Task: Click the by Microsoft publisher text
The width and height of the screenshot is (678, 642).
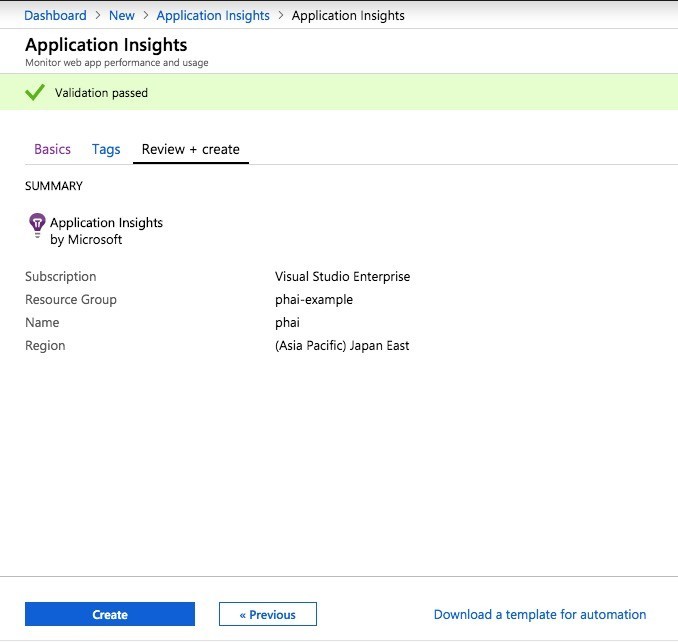Action: click(x=86, y=240)
